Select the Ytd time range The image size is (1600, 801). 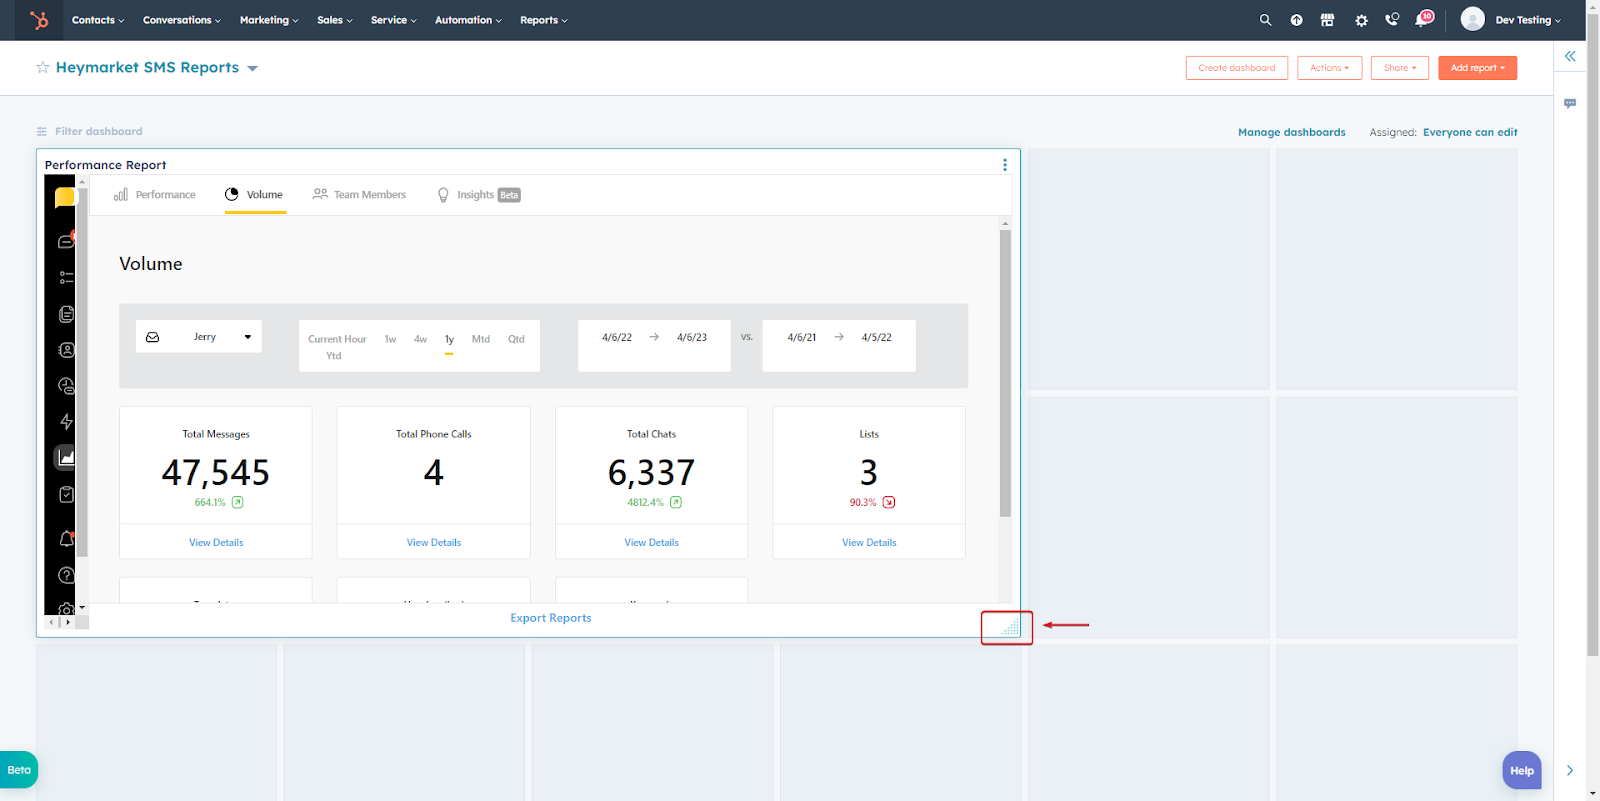[x=334, y=356]
